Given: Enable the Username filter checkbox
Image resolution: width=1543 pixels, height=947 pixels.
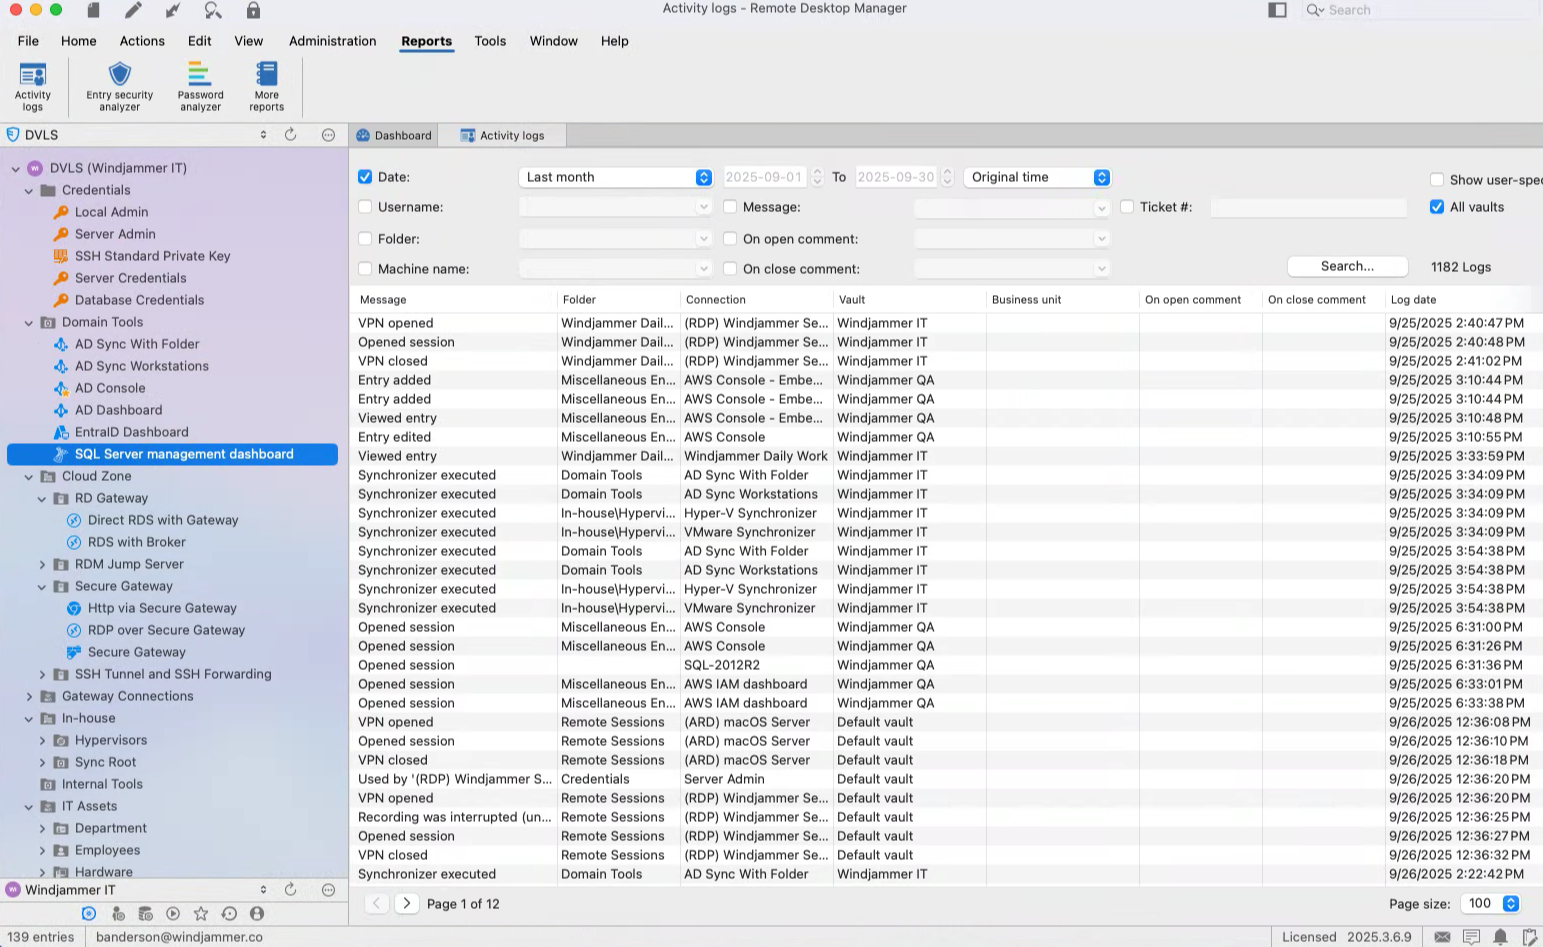Looking at the screenshot, I should 365,207.
